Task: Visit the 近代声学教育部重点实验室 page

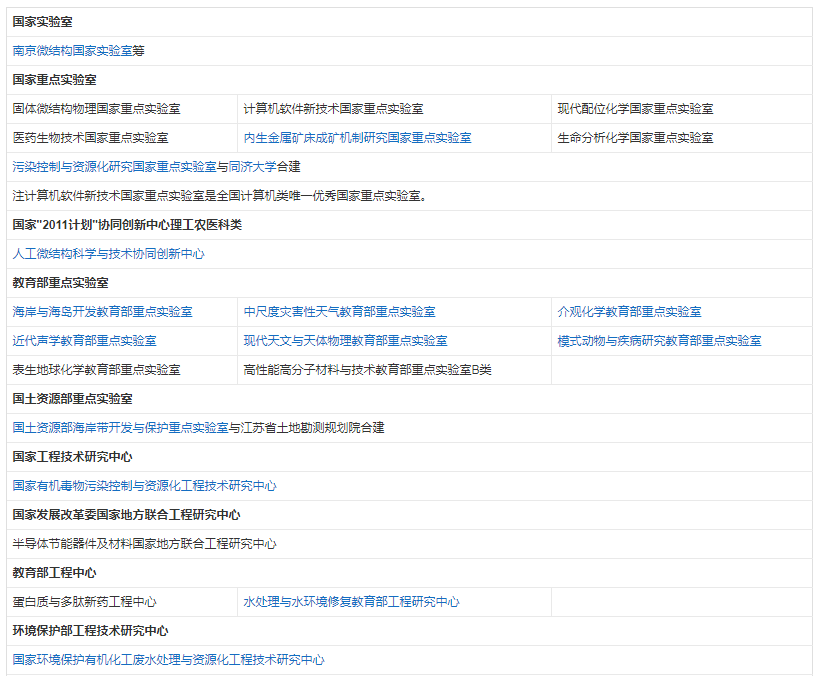Action: pos(84,340)
